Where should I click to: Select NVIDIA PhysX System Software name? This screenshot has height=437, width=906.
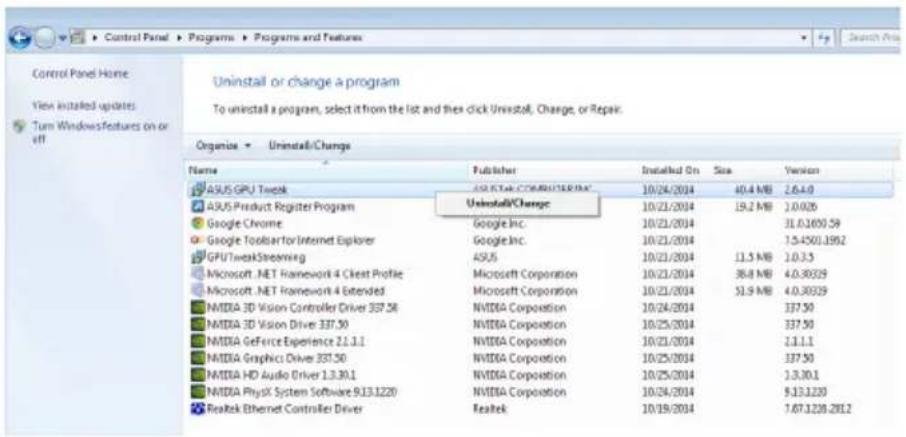pos(302,392)
